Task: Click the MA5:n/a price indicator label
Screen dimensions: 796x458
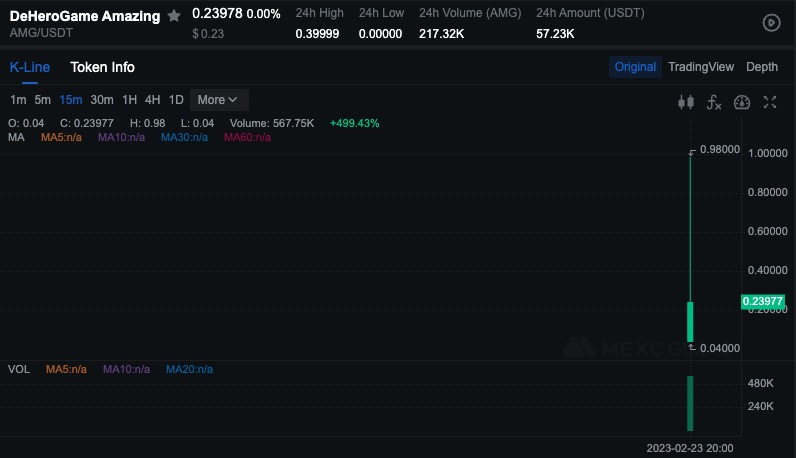Action: tap(61, 137)
